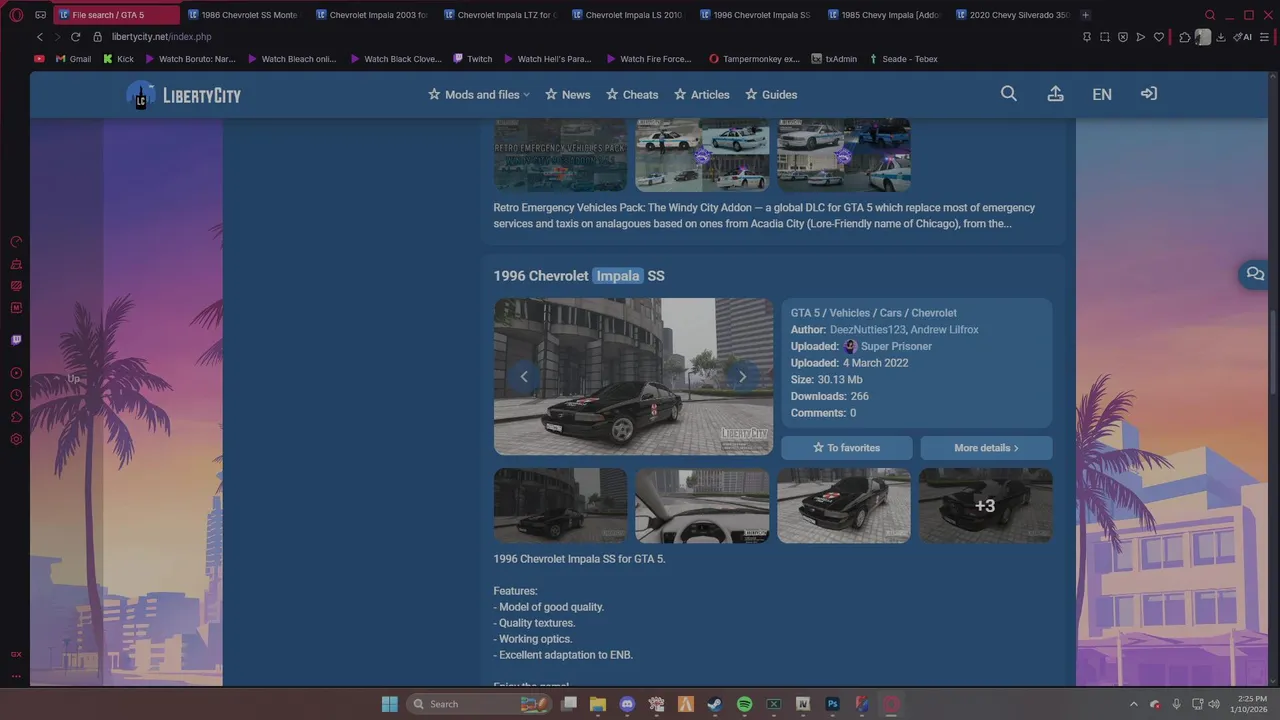Click the More details button
The height and width of the screenshot is (720, 1280).
(x=986, y=448)
